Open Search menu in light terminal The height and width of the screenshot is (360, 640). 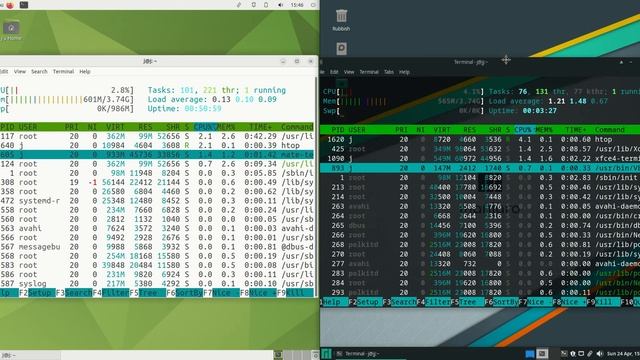39,71
